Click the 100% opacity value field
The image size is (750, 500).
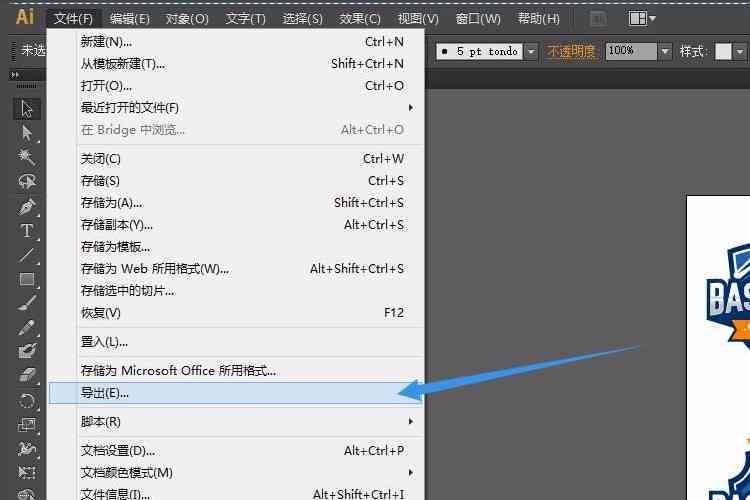point(631,52)
